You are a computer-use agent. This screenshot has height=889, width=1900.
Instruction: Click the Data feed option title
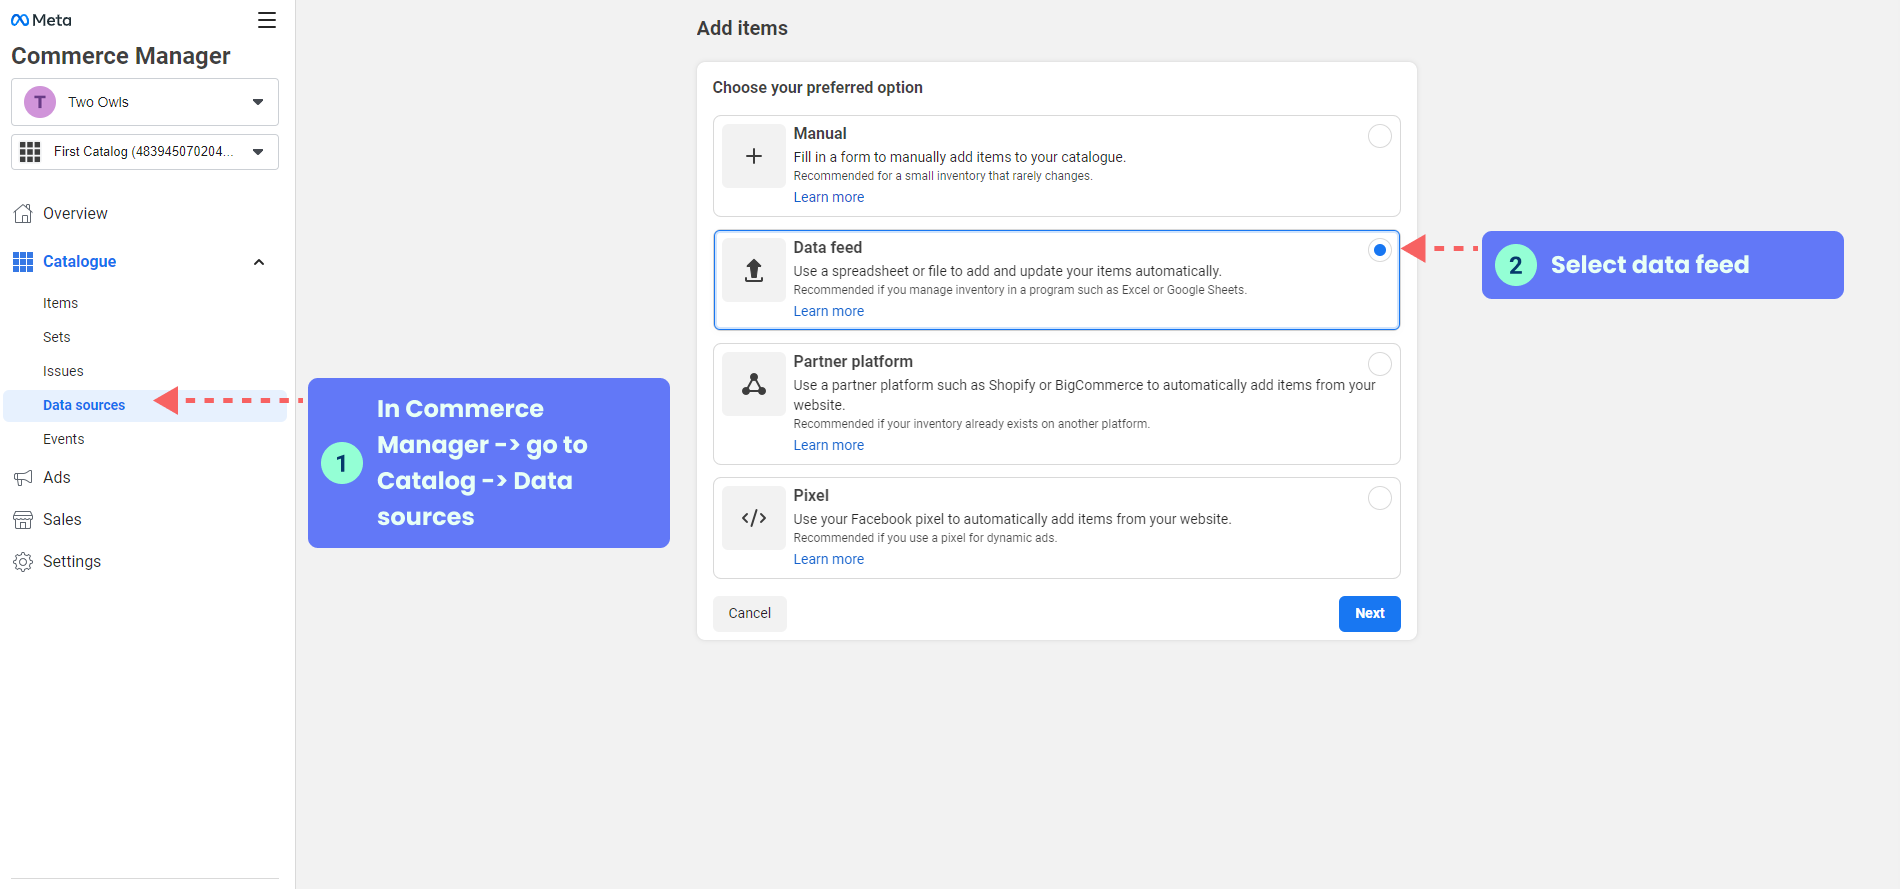(x=828, y=248)
